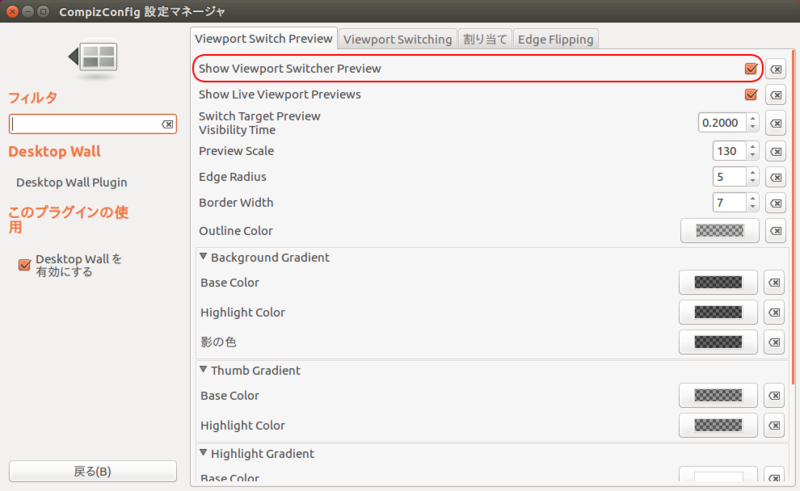Increase Edge Radius value
The width and height of the screenshot is (800, 491).
coord(753,173)
